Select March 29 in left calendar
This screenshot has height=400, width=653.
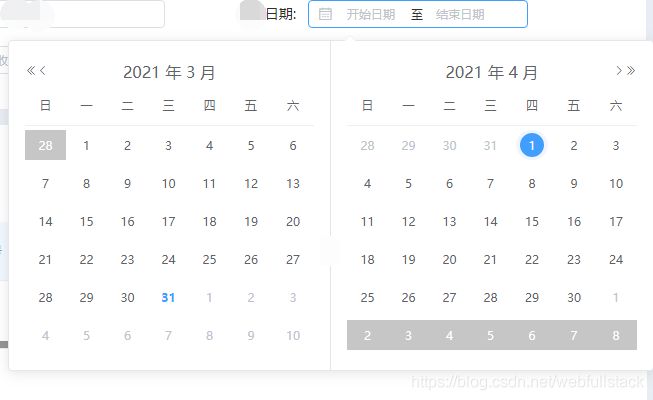[x=86, y=298]
